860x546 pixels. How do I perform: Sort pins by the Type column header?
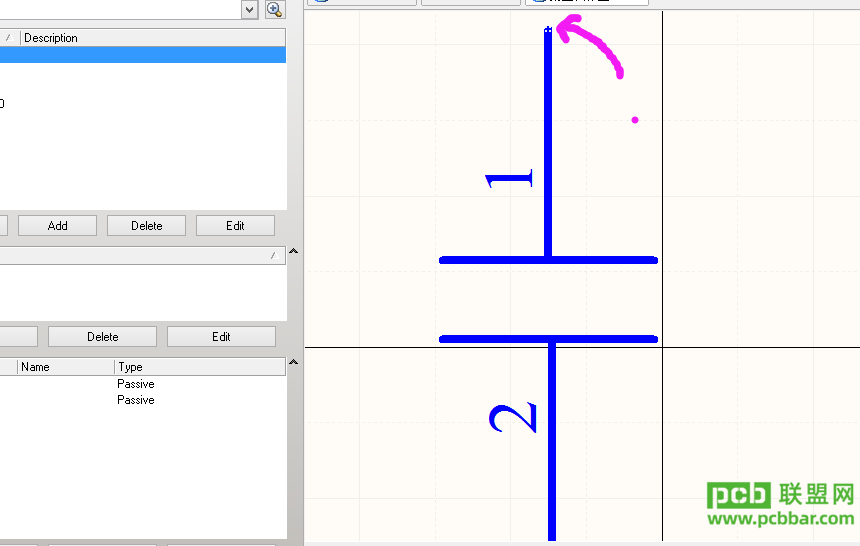(x=200, y=367)
